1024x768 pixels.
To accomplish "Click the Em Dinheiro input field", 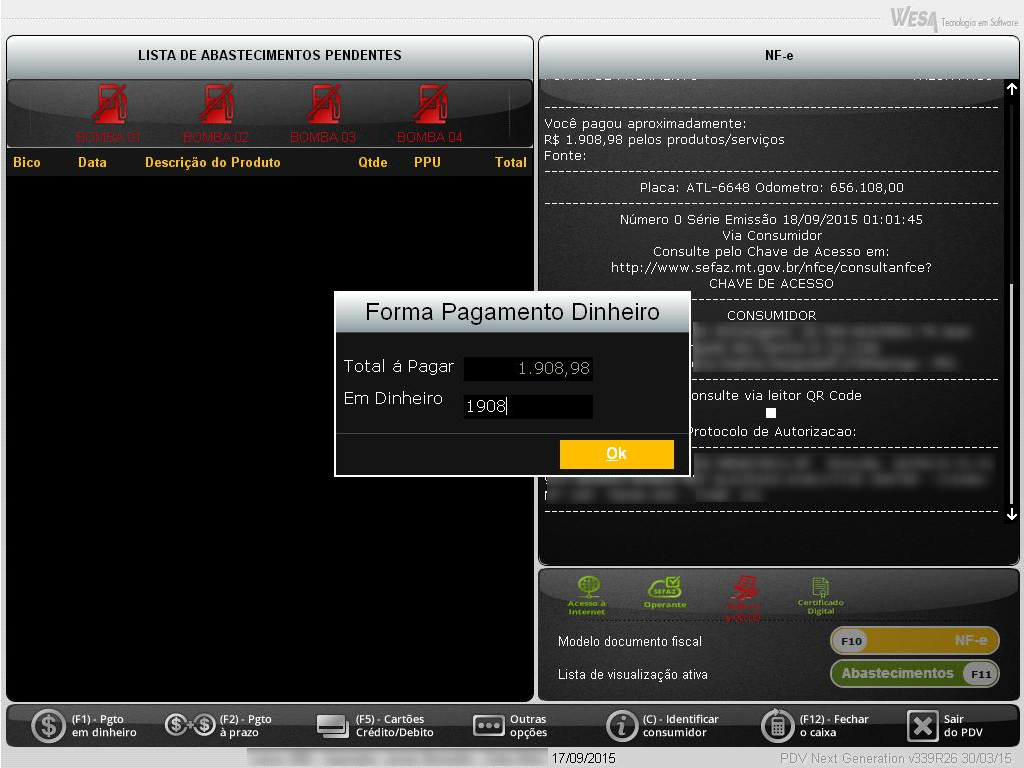I will 528,406.
